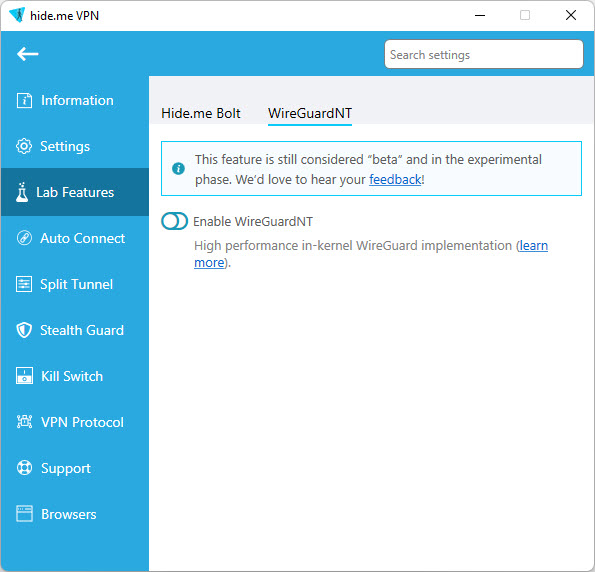The height and width of the screenshot is (572, 595).
Task: Click the Browsers window icon
Action: point(24,514)
